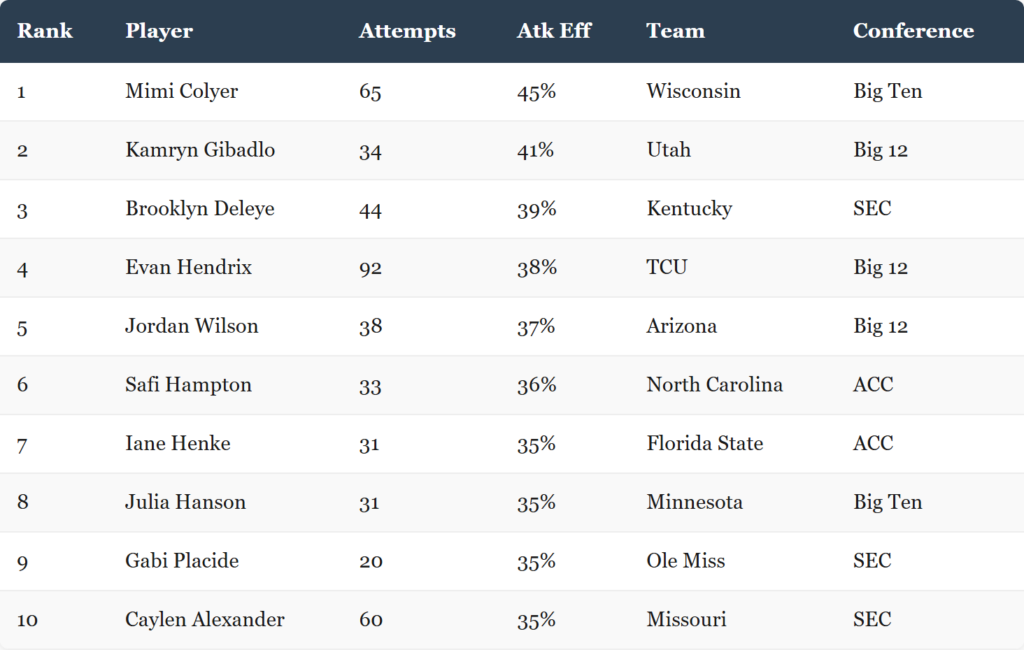Click the Attempts column header
Image resolution: width=1024 pixels, height=650 pixels.
coord(407,31)
